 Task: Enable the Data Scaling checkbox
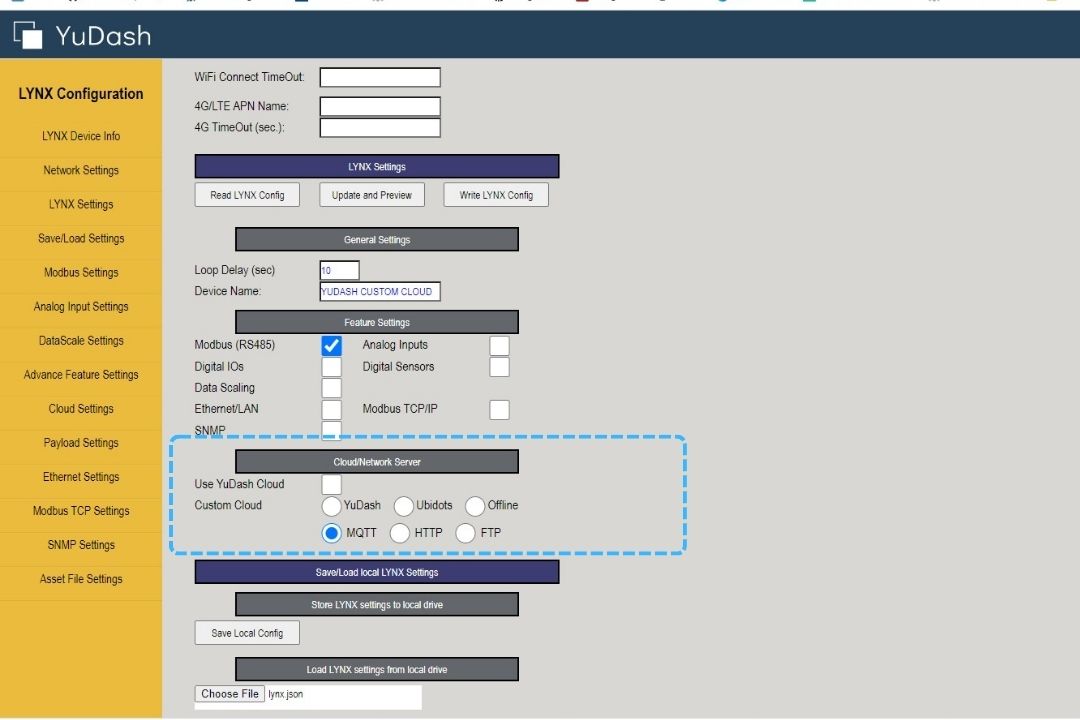pyautogui.click(x=331, y=388)
